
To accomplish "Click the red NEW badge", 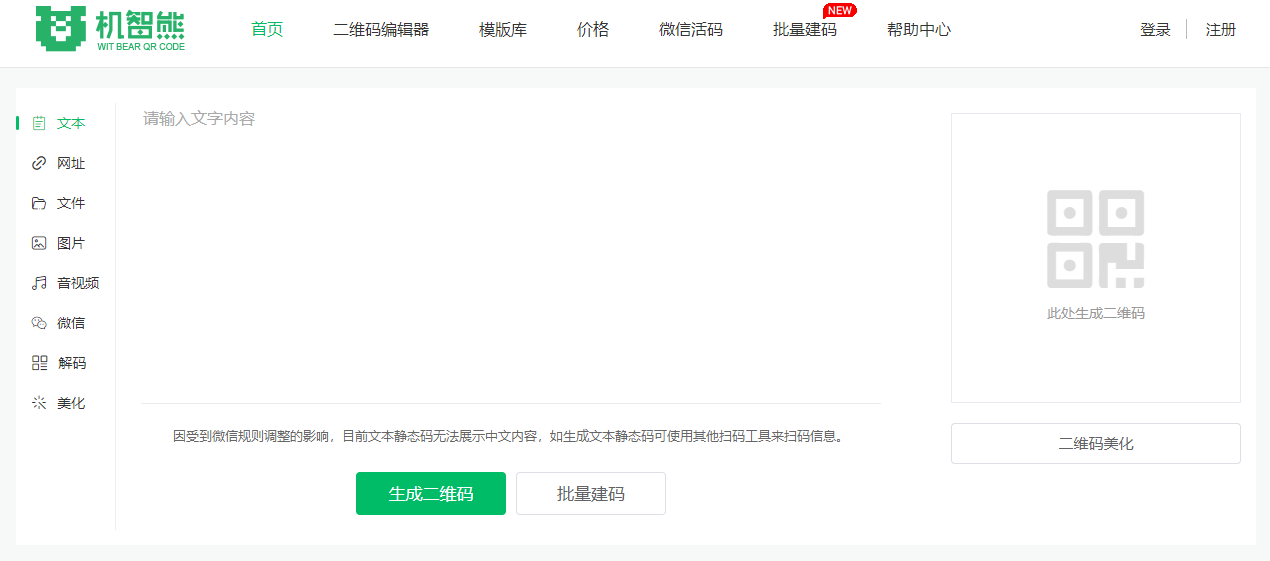I will pos(840,10).
